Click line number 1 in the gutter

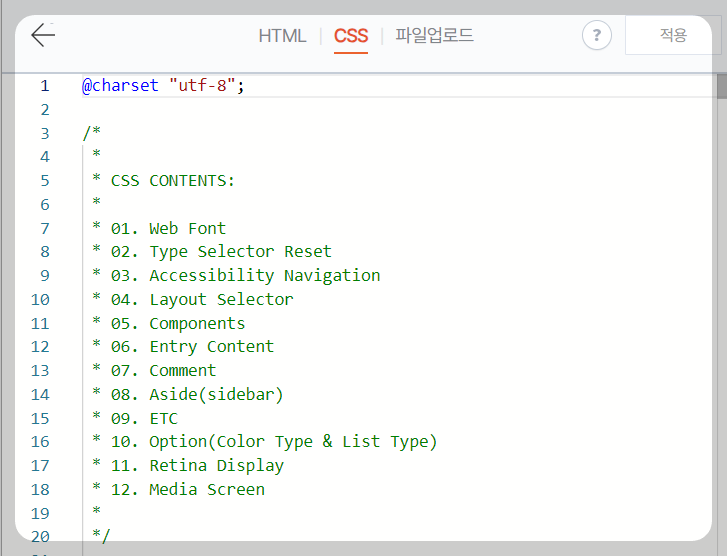45,86
